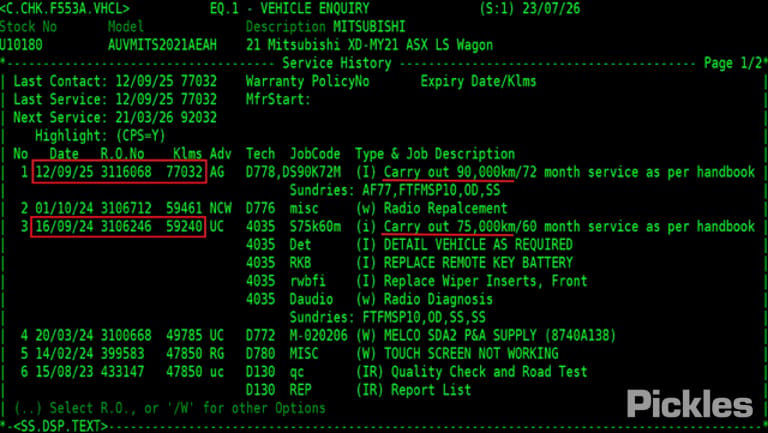Screen dimensions: 768x433
Task: Select R.O. number 399583
Action: [122, 353]
